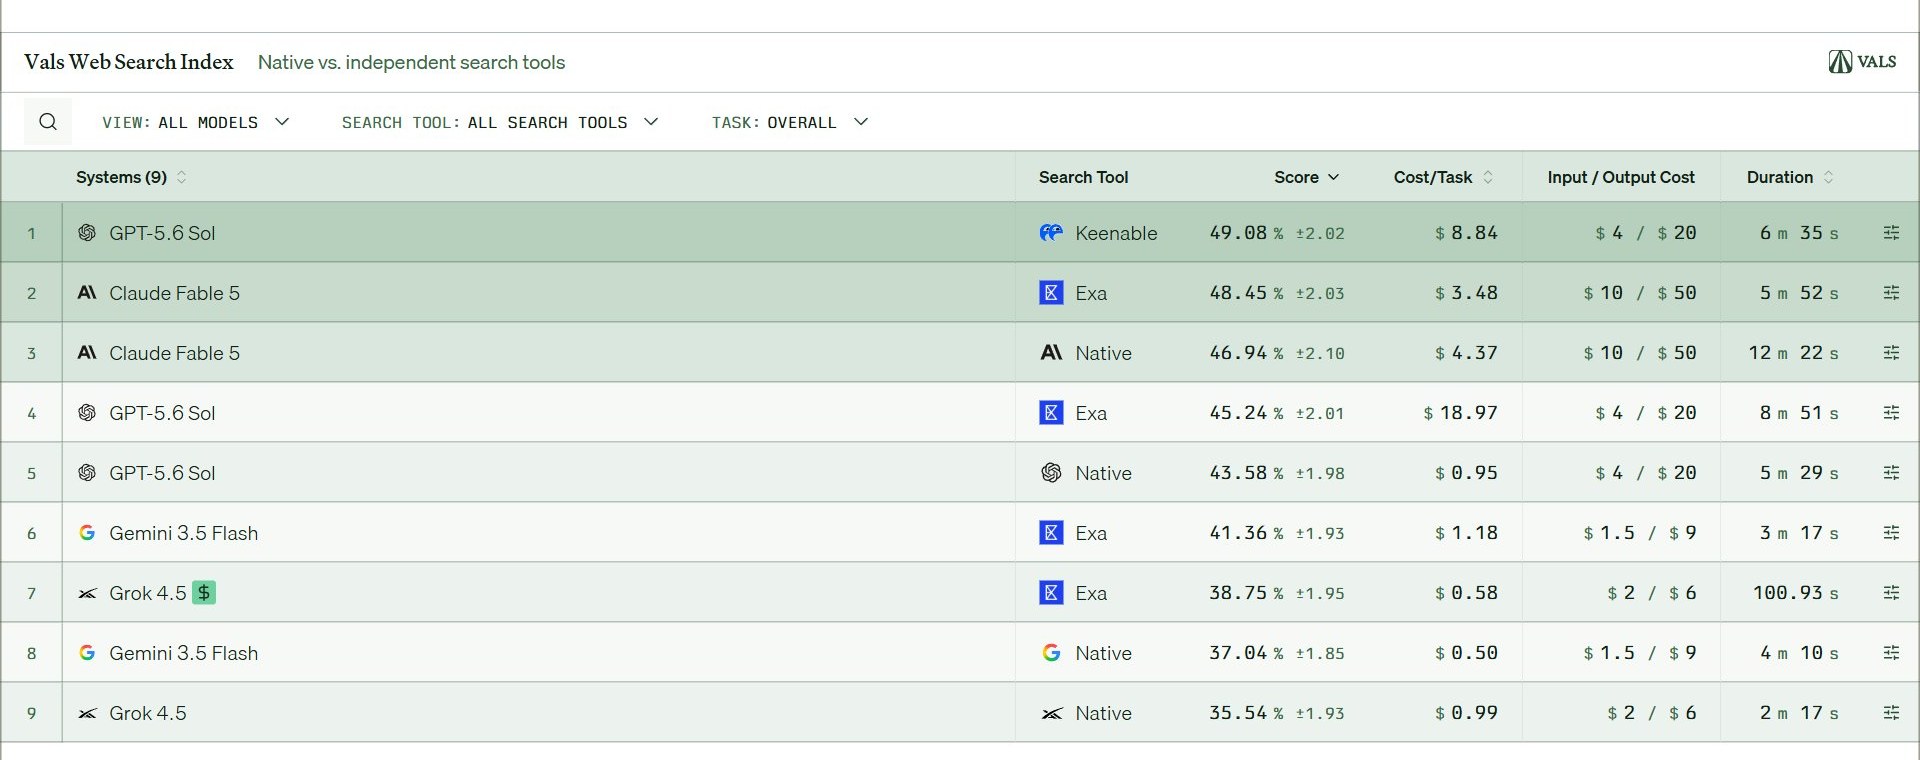Open settings icon for GPT-5.6 Sol Keenable row
Screen dimensions: 1920x760
1891,233
